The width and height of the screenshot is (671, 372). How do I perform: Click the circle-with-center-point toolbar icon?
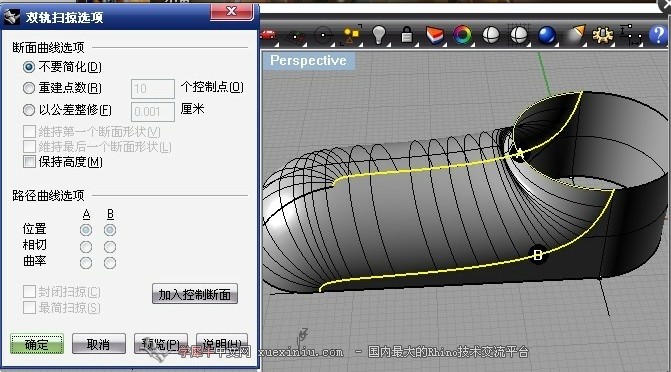[323, 35]
